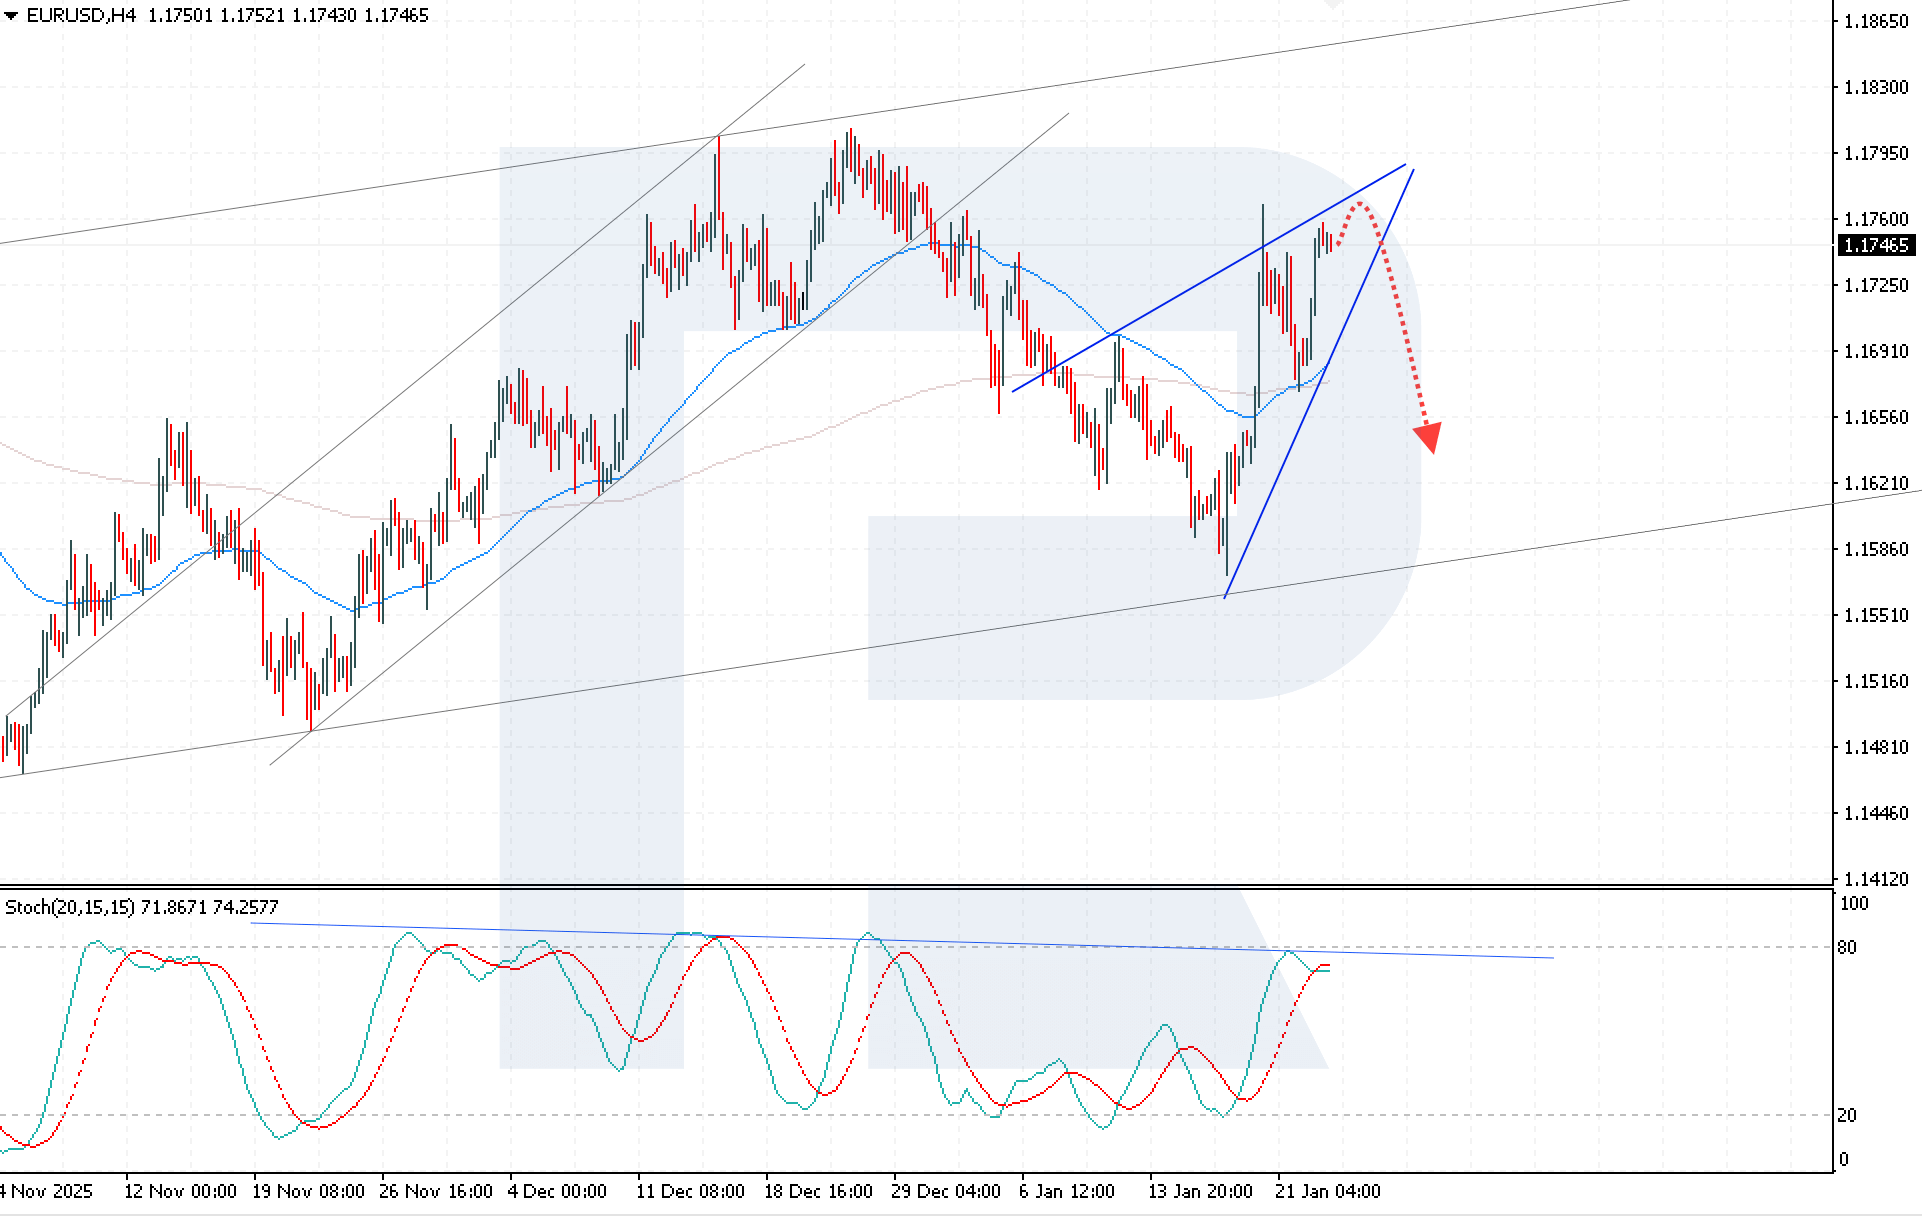Click the 1.14120 price axis label
1922x1216 pixels.
tap(1876, 879)
